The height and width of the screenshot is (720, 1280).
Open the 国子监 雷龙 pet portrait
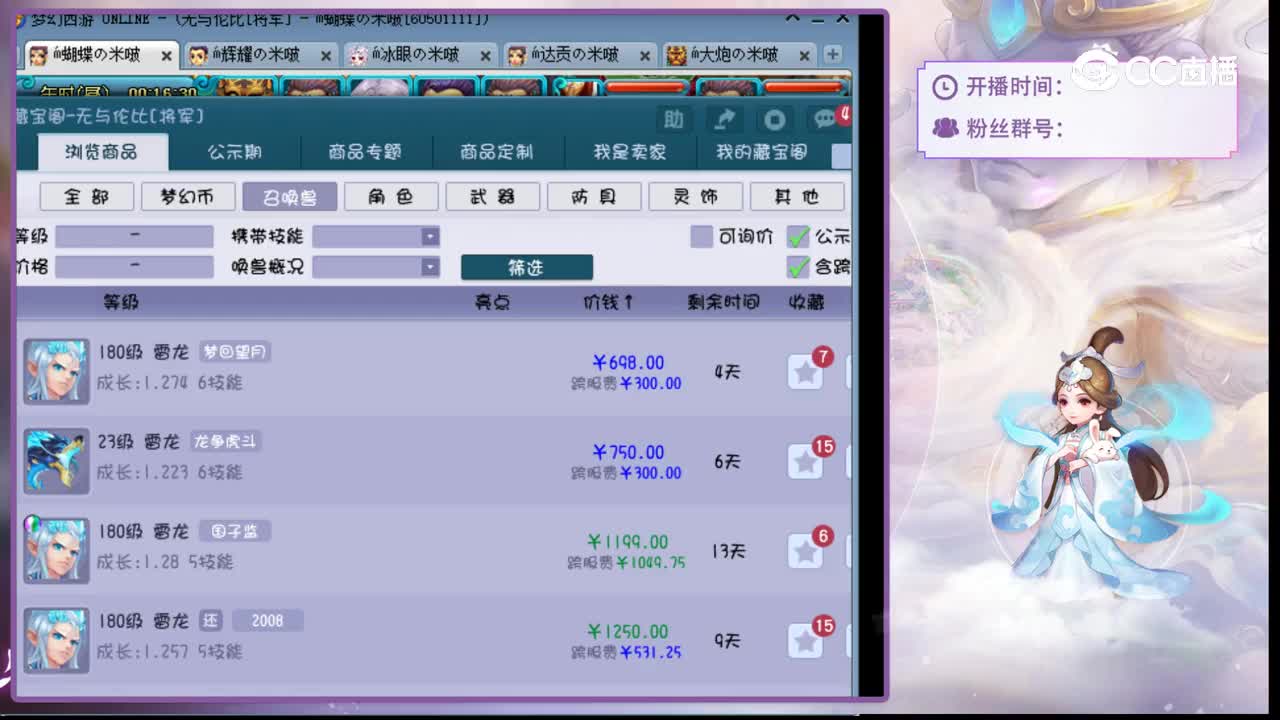coord(56,550)
